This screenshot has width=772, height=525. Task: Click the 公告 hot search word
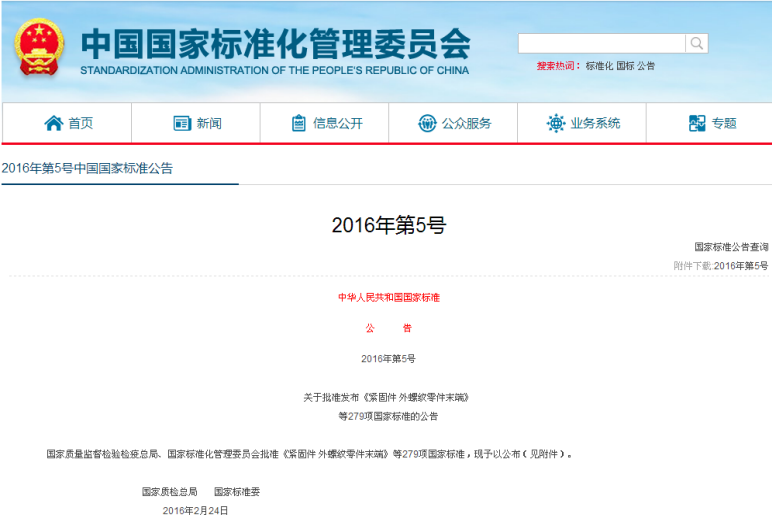click(646, 66)
